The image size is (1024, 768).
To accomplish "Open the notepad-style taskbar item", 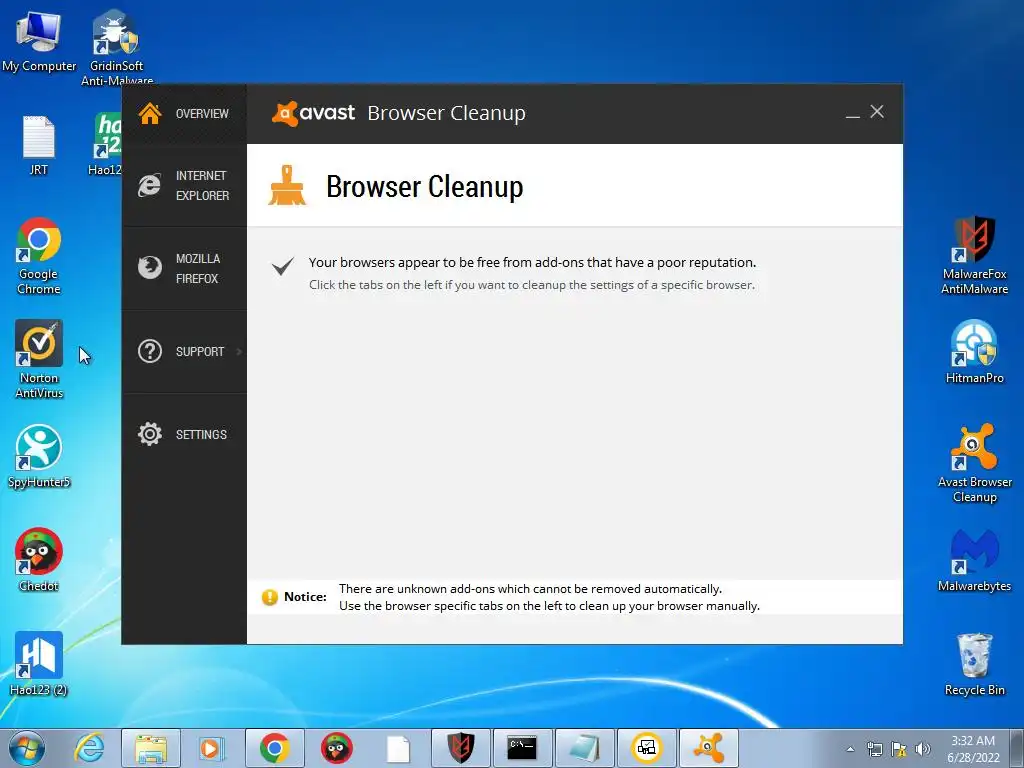I will pyautogui.click(x=584, y=748).
